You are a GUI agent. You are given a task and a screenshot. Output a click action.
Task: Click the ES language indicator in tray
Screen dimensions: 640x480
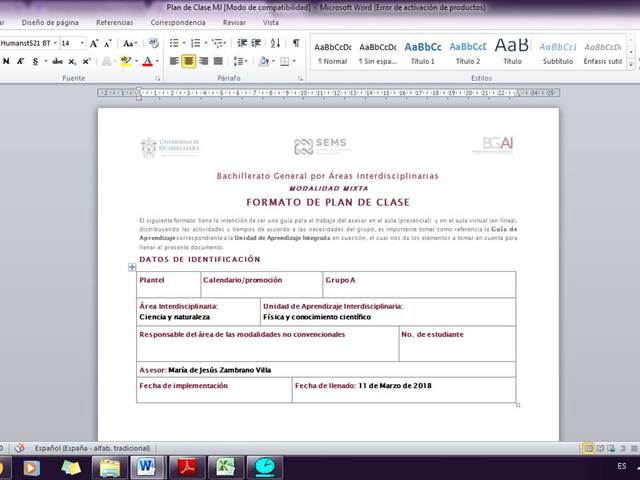pos(622,466)
